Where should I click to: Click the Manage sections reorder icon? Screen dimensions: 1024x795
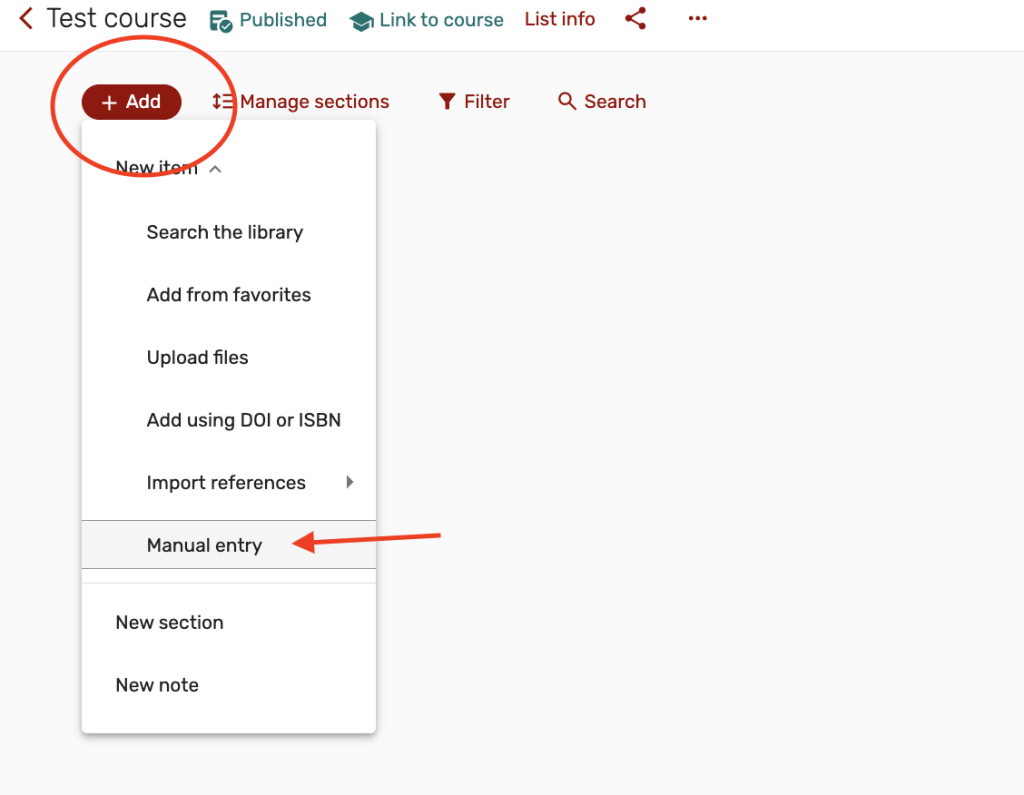(223, 102)
